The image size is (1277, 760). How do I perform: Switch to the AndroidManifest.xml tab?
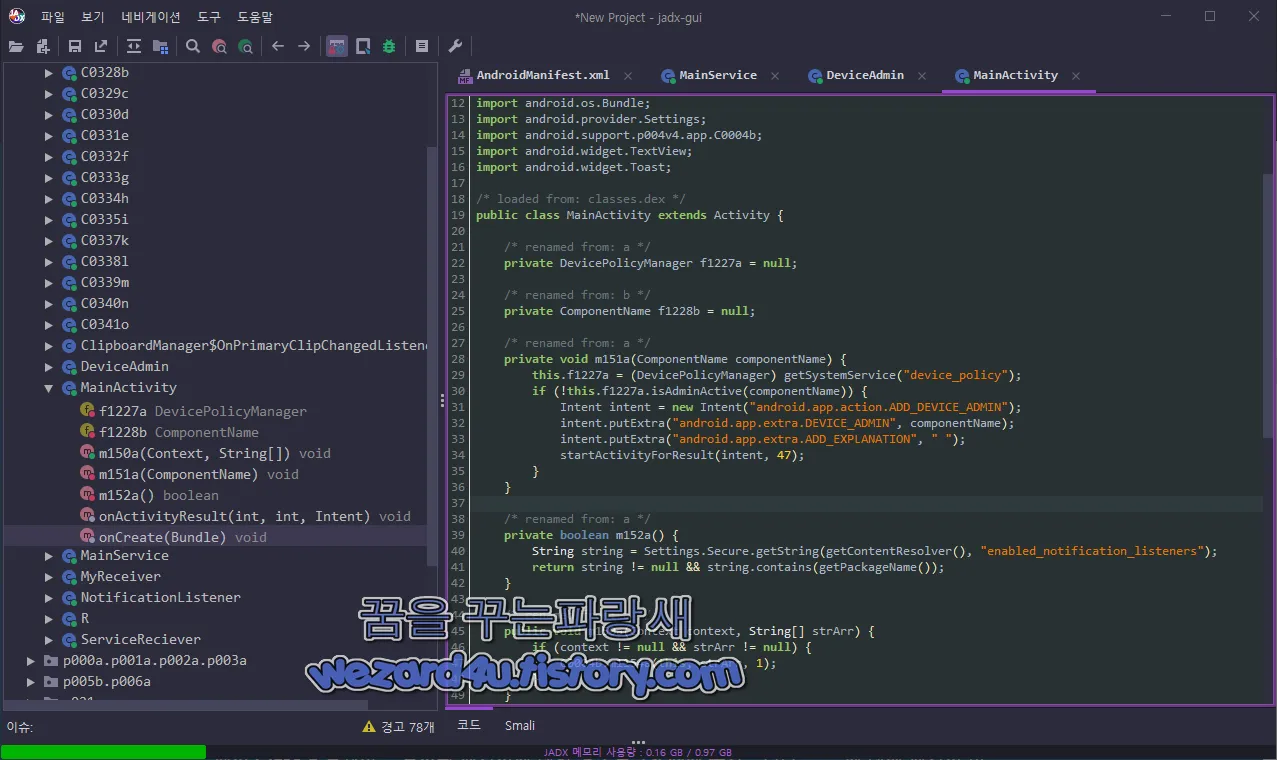[x=543, y=75]
